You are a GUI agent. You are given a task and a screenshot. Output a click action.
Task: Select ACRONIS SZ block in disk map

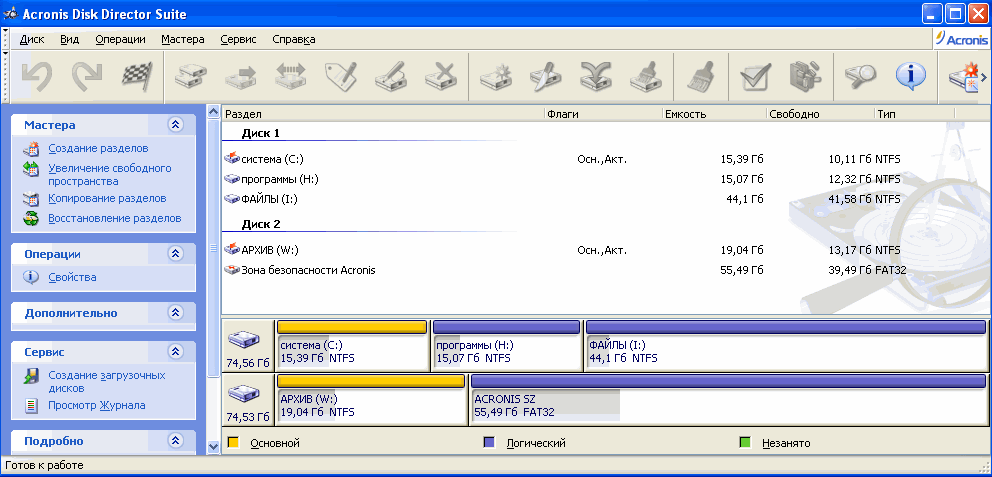tap(728, 399)
